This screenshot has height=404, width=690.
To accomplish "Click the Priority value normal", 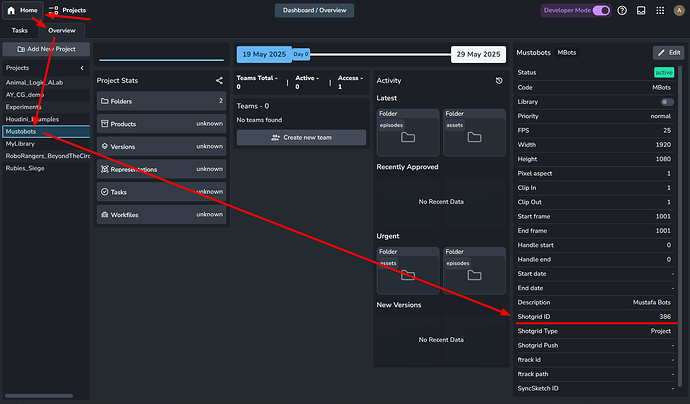I will point(661,116).
